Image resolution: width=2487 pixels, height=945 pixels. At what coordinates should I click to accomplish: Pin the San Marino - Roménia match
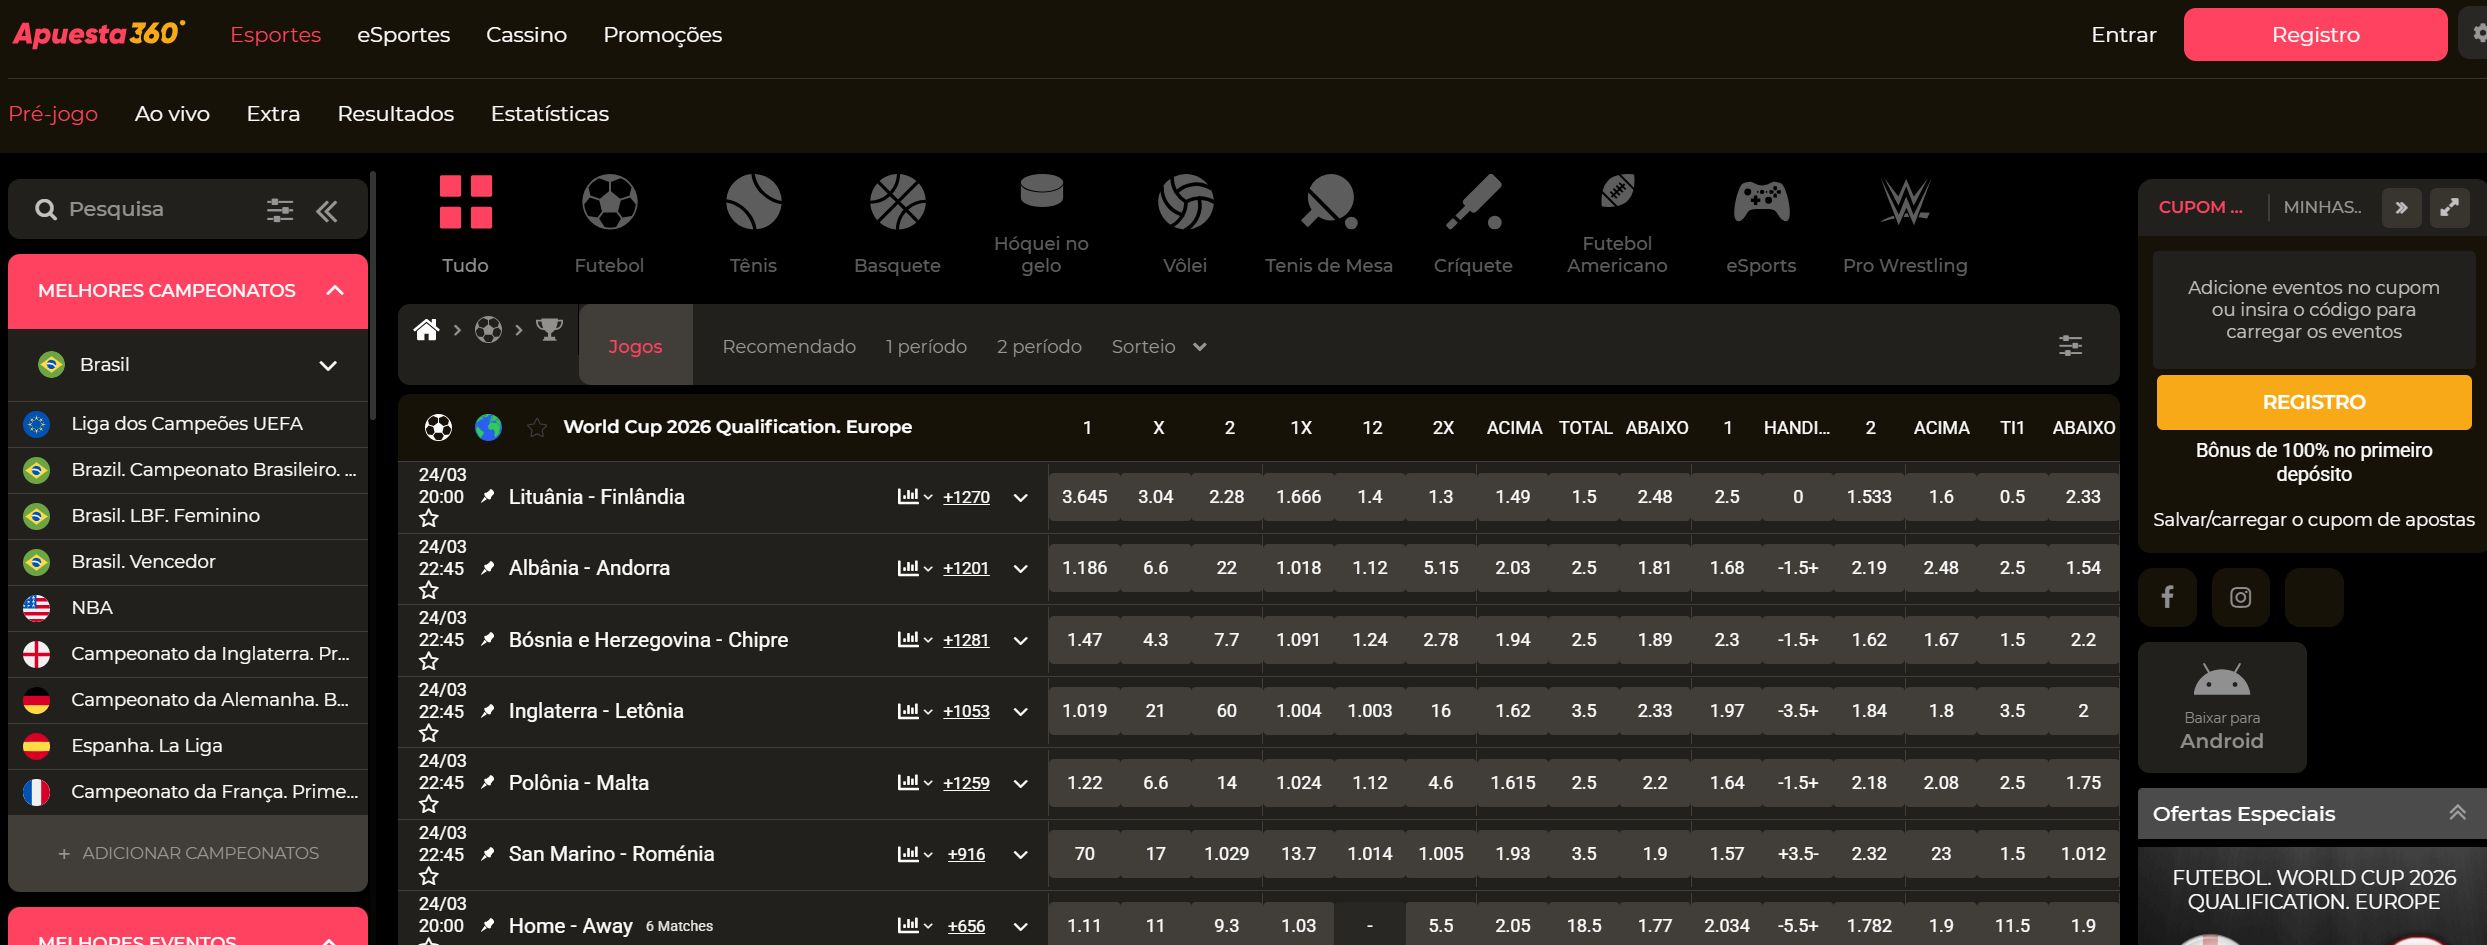(x=487, y=854)
